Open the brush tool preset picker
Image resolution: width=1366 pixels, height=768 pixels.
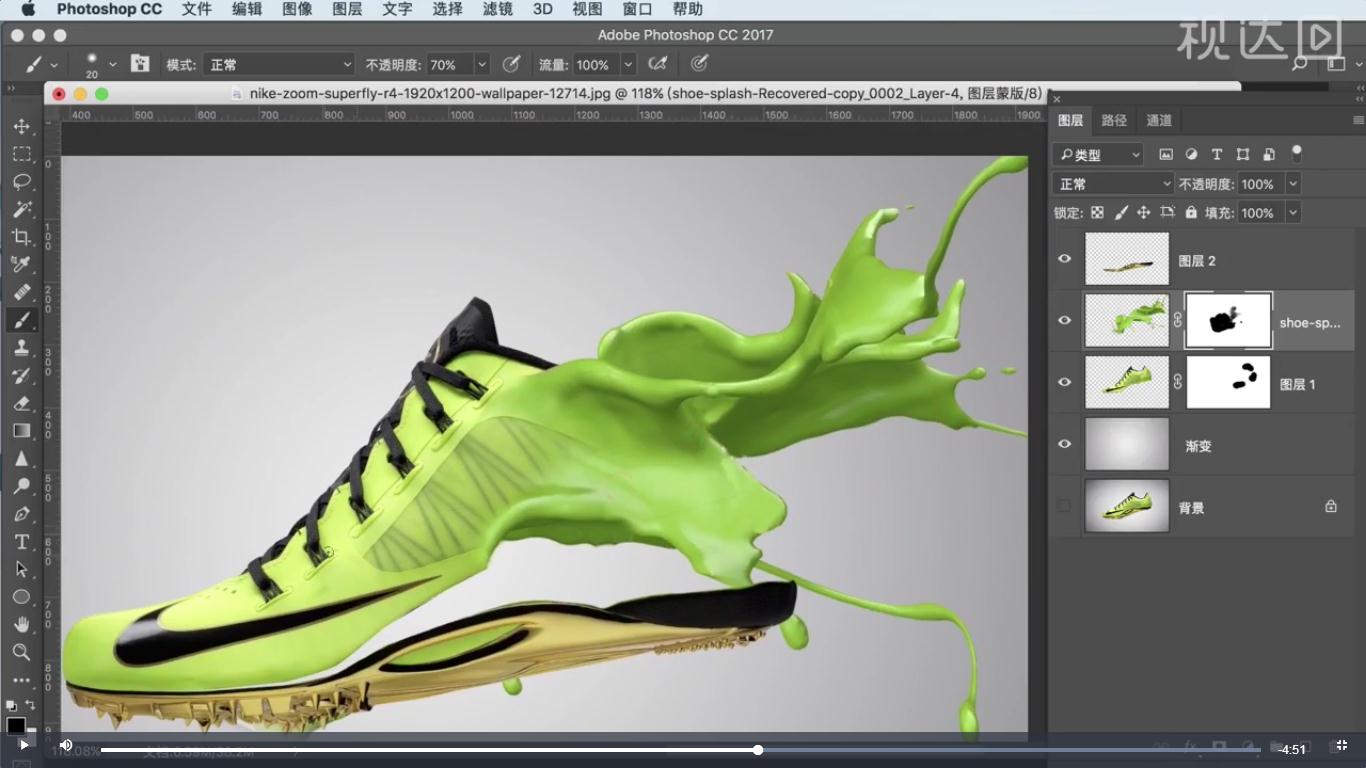point(41,64)
